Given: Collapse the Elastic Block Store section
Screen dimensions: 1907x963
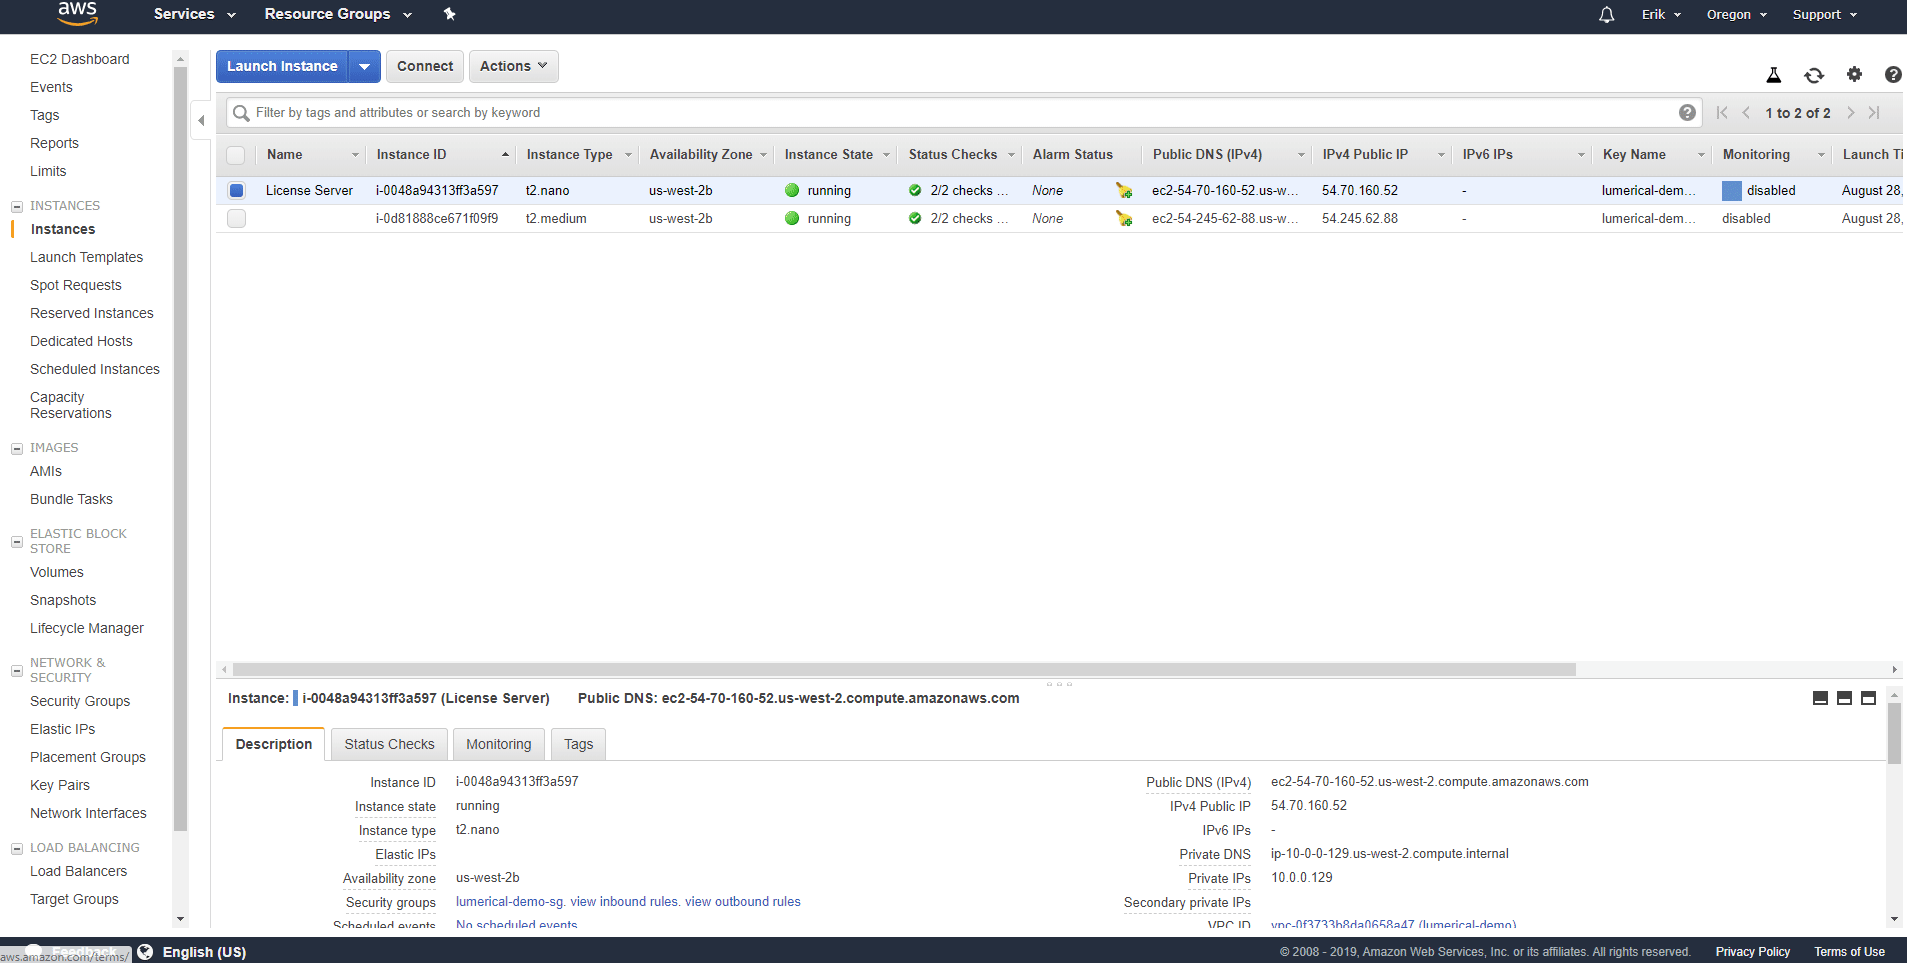Looking at the screenshot, I should [x=17, y=541].
